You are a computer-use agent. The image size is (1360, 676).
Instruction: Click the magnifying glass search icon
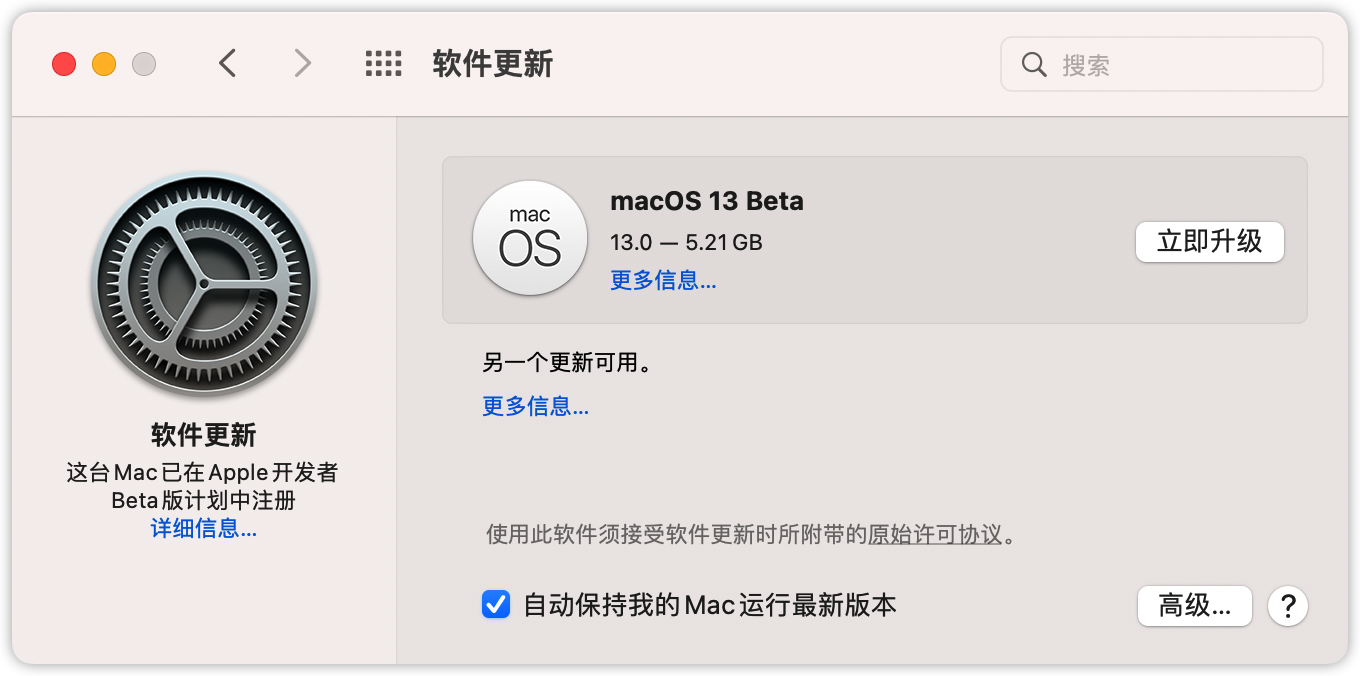[x=1033, y=65]
